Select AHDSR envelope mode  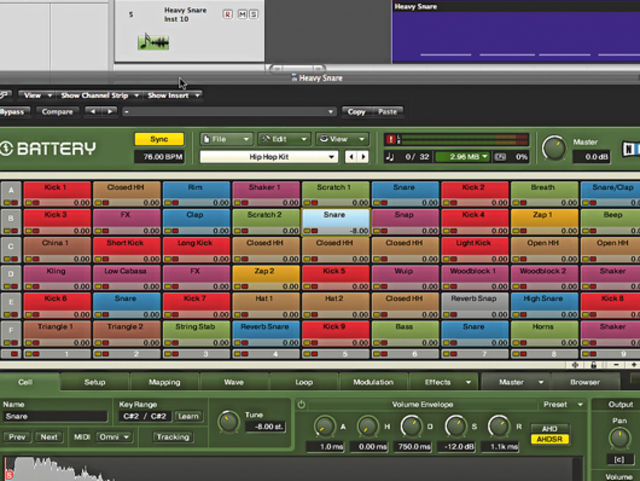[549, 439]
